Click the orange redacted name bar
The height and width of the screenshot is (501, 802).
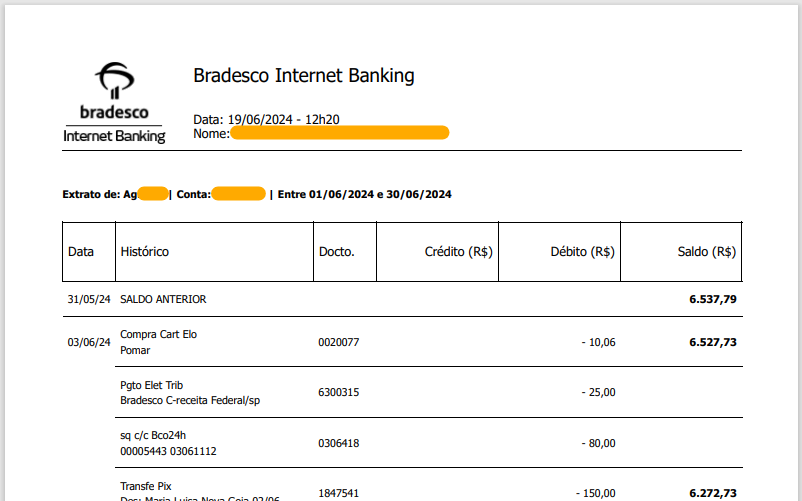click(x=339, y=133)
